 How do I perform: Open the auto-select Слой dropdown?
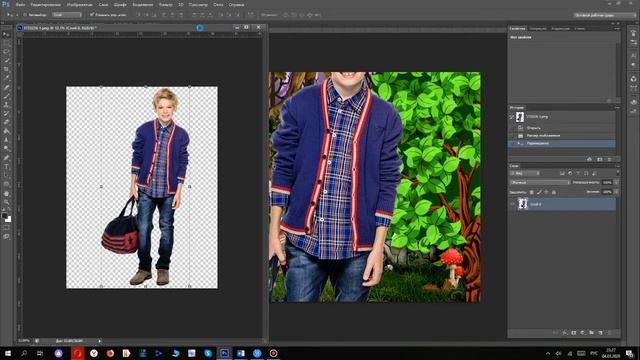[67, 15]
